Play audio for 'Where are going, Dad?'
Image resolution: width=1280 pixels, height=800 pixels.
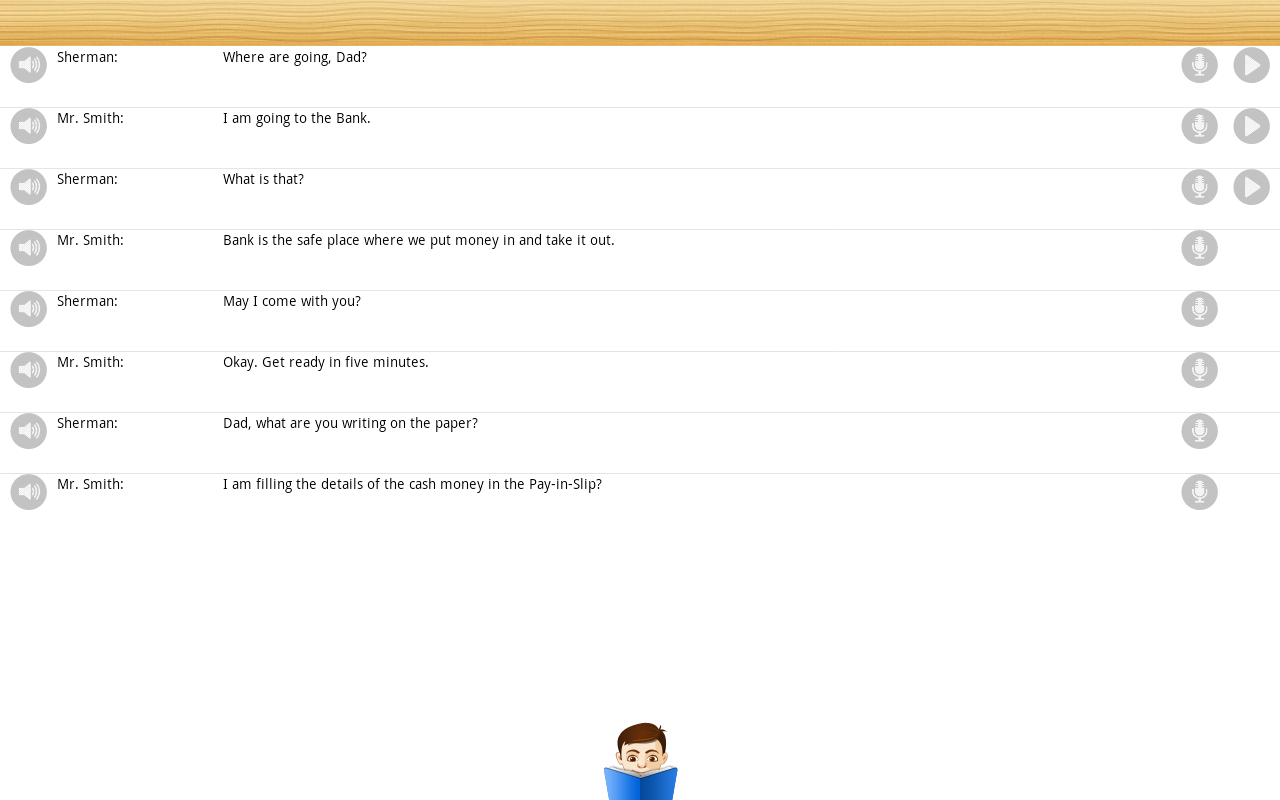tap(29, 65)
